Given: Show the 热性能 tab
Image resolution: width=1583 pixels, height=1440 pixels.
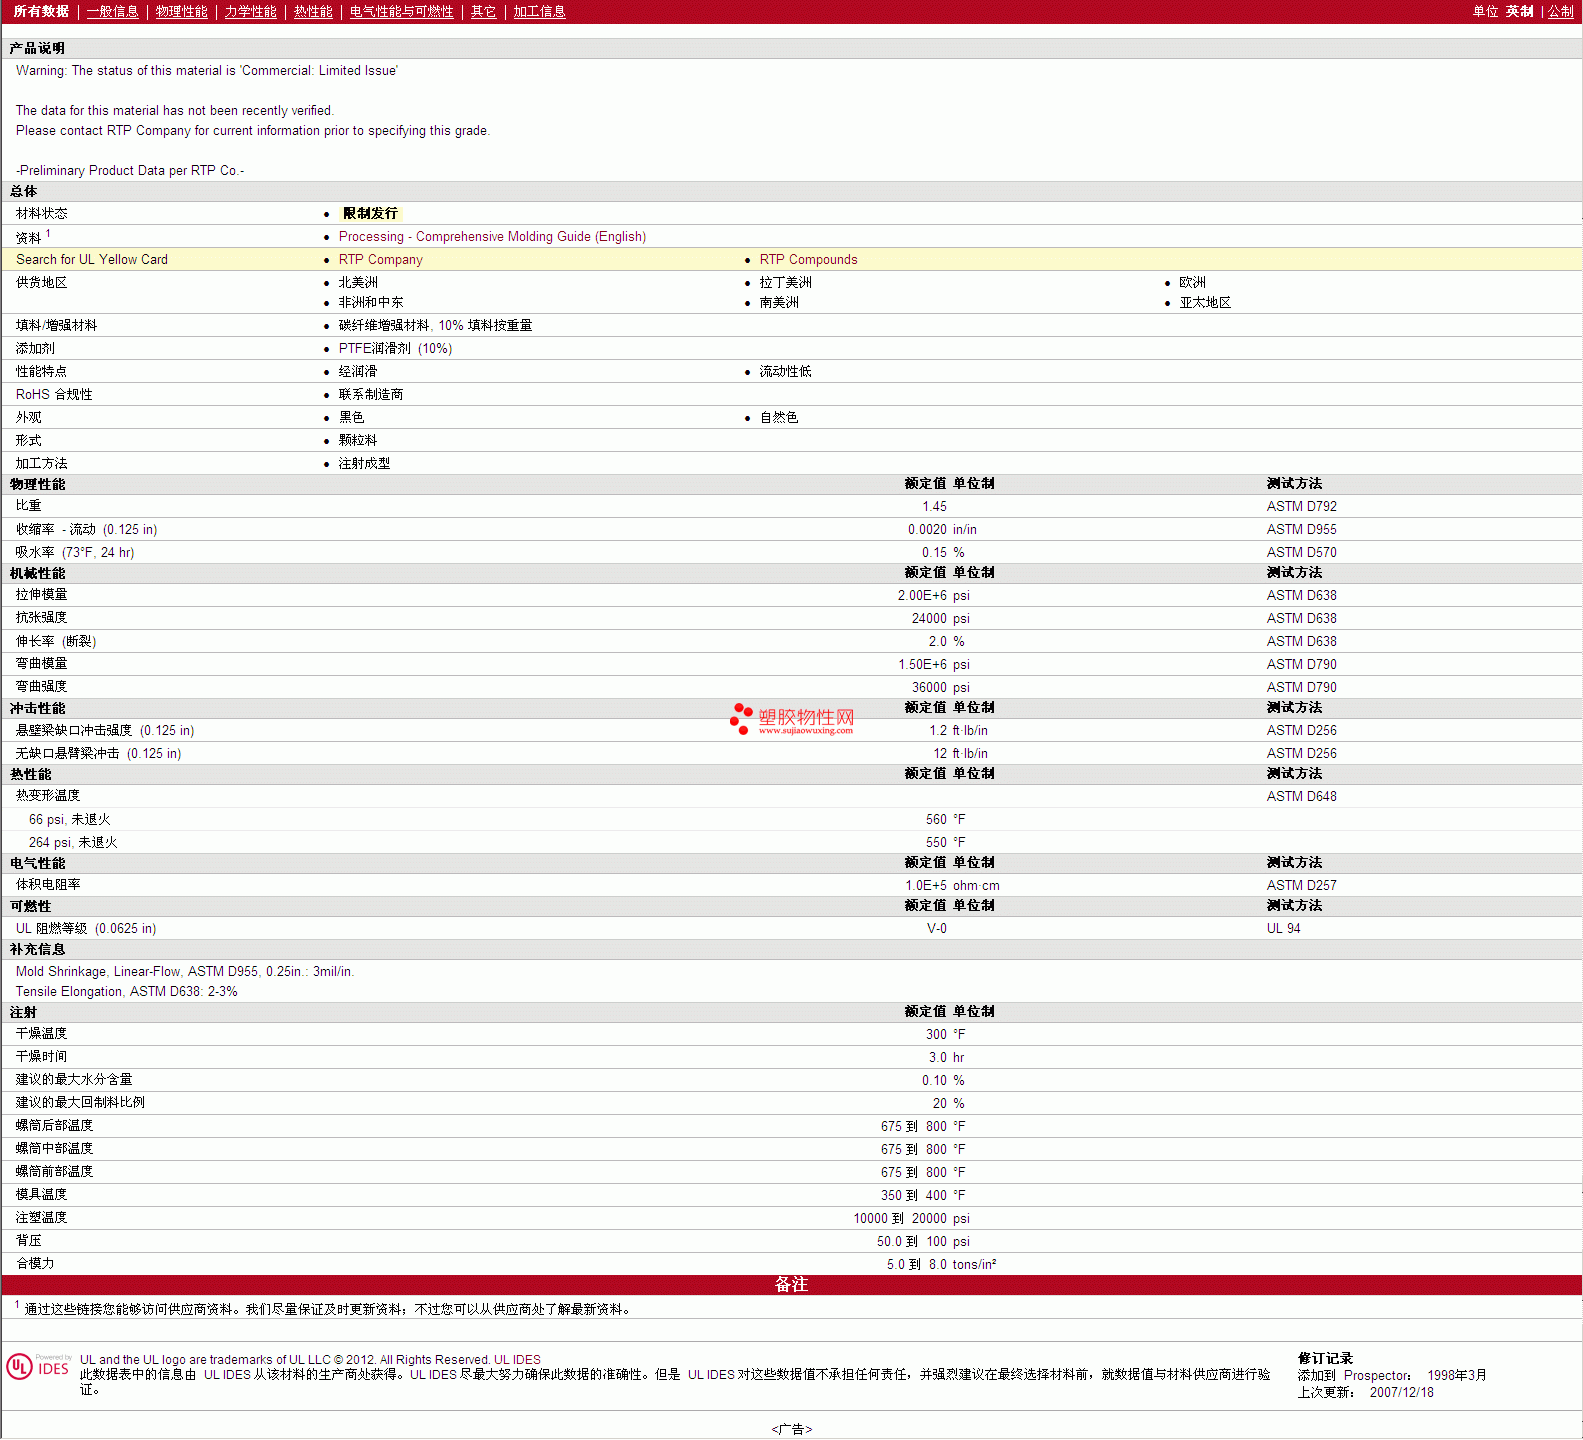Looking at the screenshot, I should [313, 12].
